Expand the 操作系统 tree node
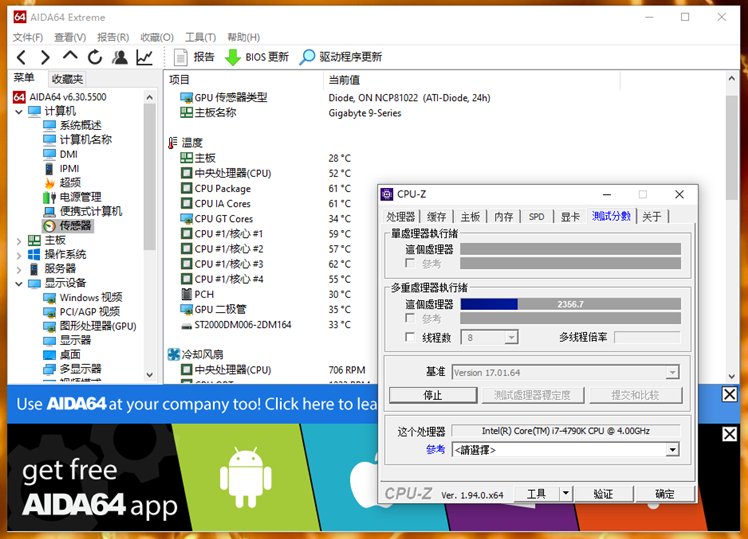Screen dimensions: 748x539 (19, 255)
